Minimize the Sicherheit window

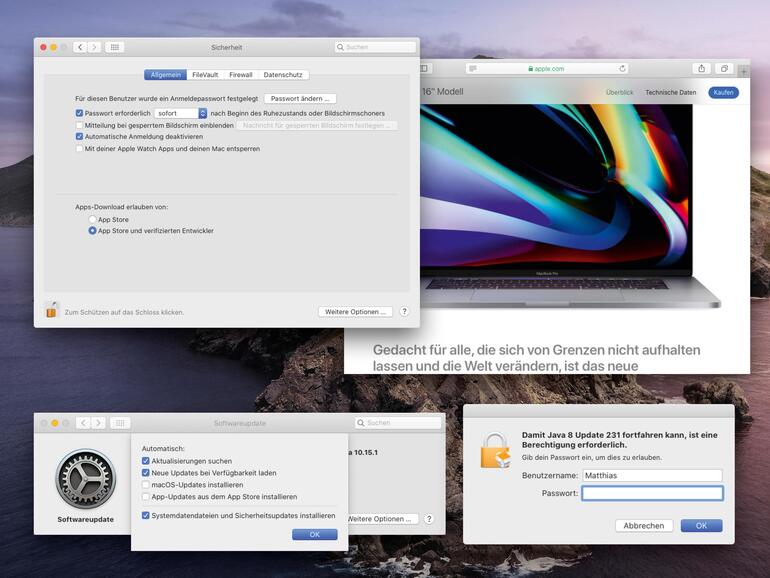(x=54, y=47)
